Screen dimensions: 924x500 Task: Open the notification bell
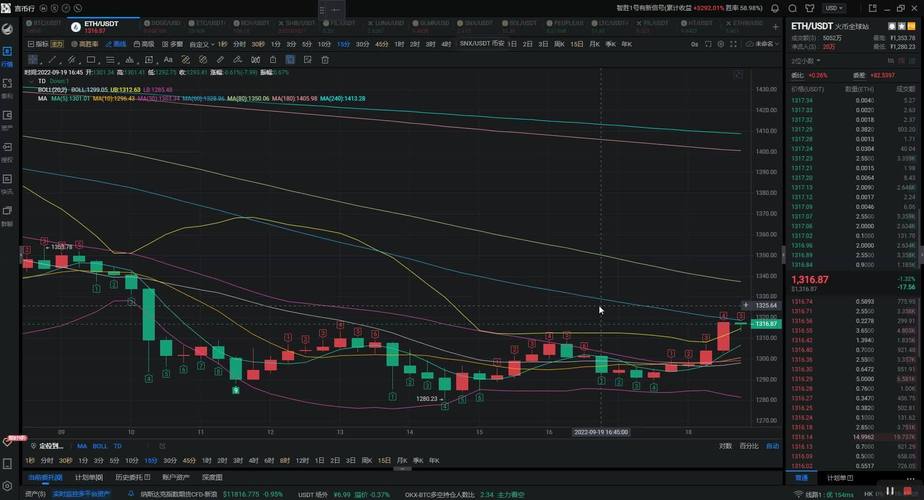[x=775, y=8]
